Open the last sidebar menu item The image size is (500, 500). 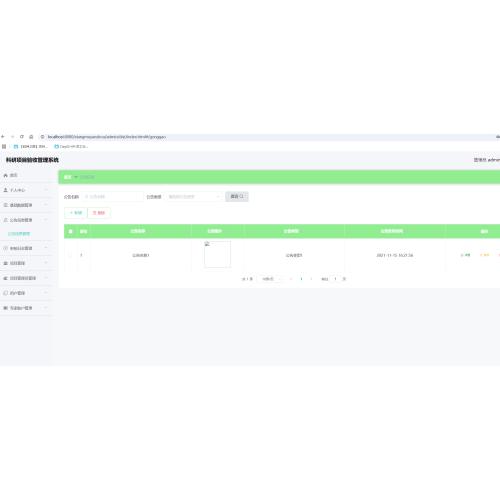coord(26,308)
